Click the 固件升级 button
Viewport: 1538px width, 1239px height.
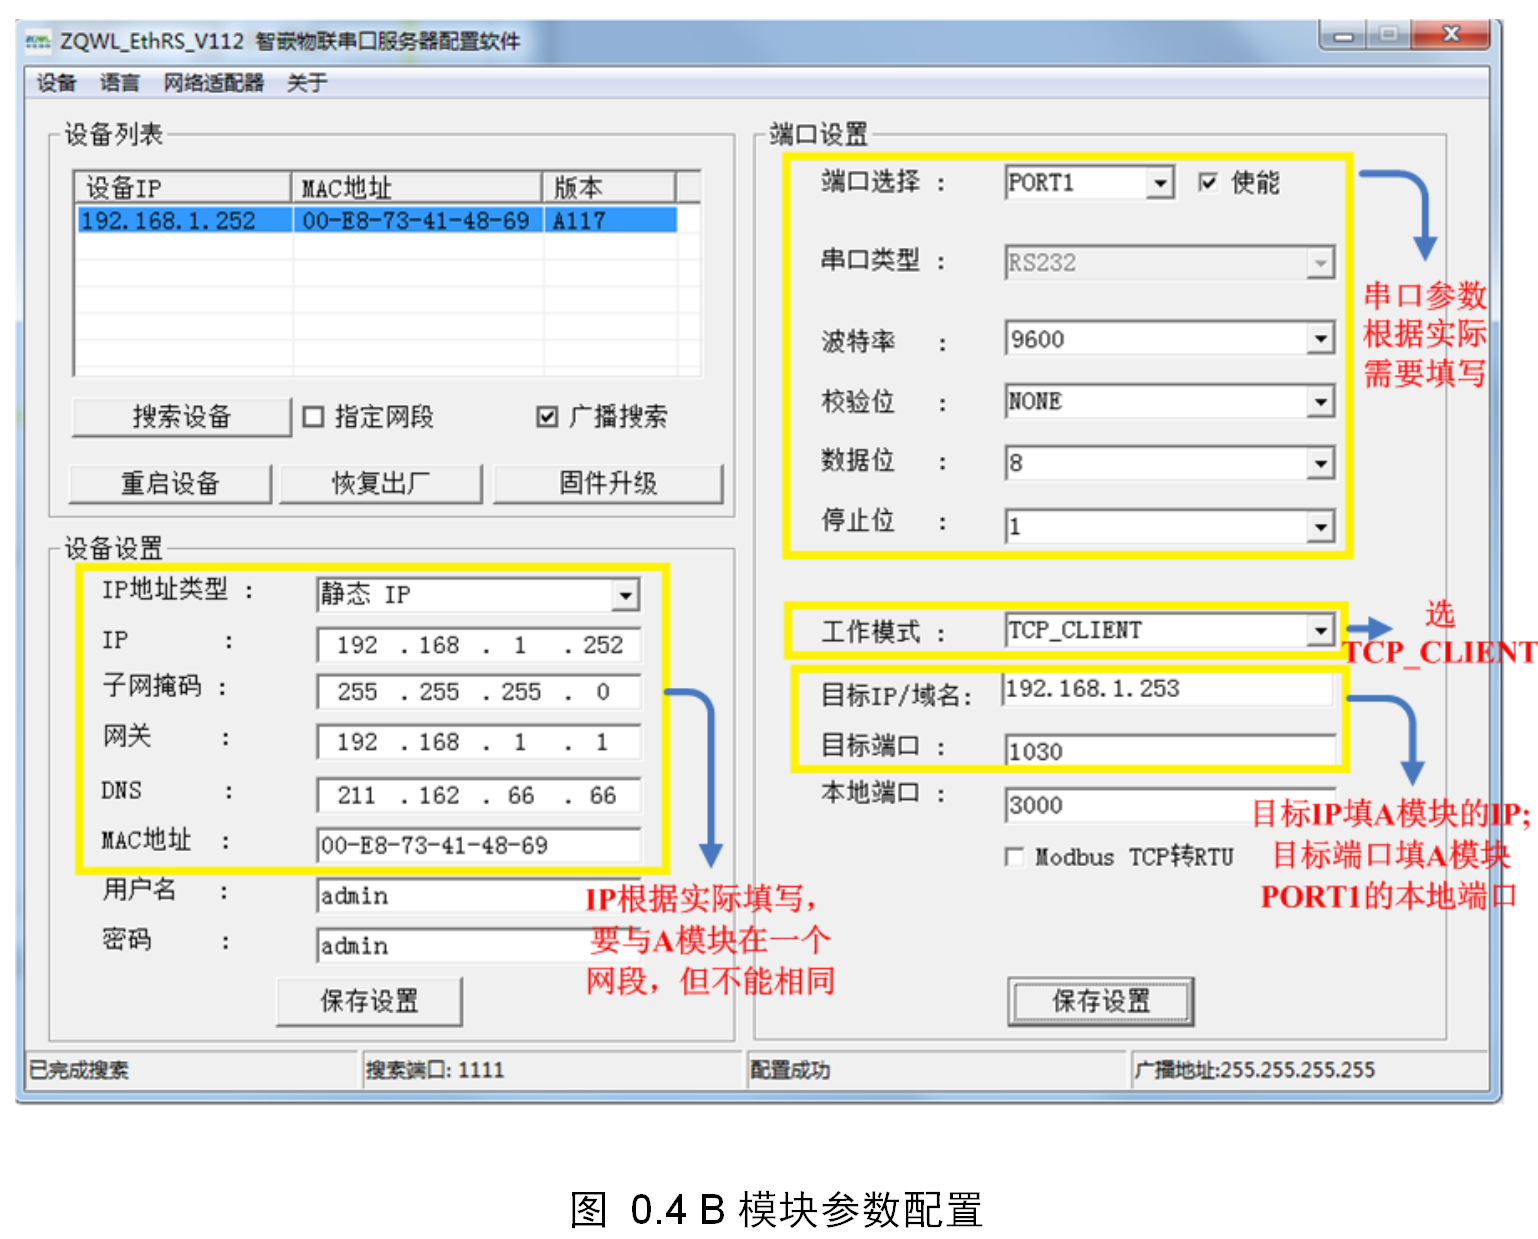pos(608,484)
